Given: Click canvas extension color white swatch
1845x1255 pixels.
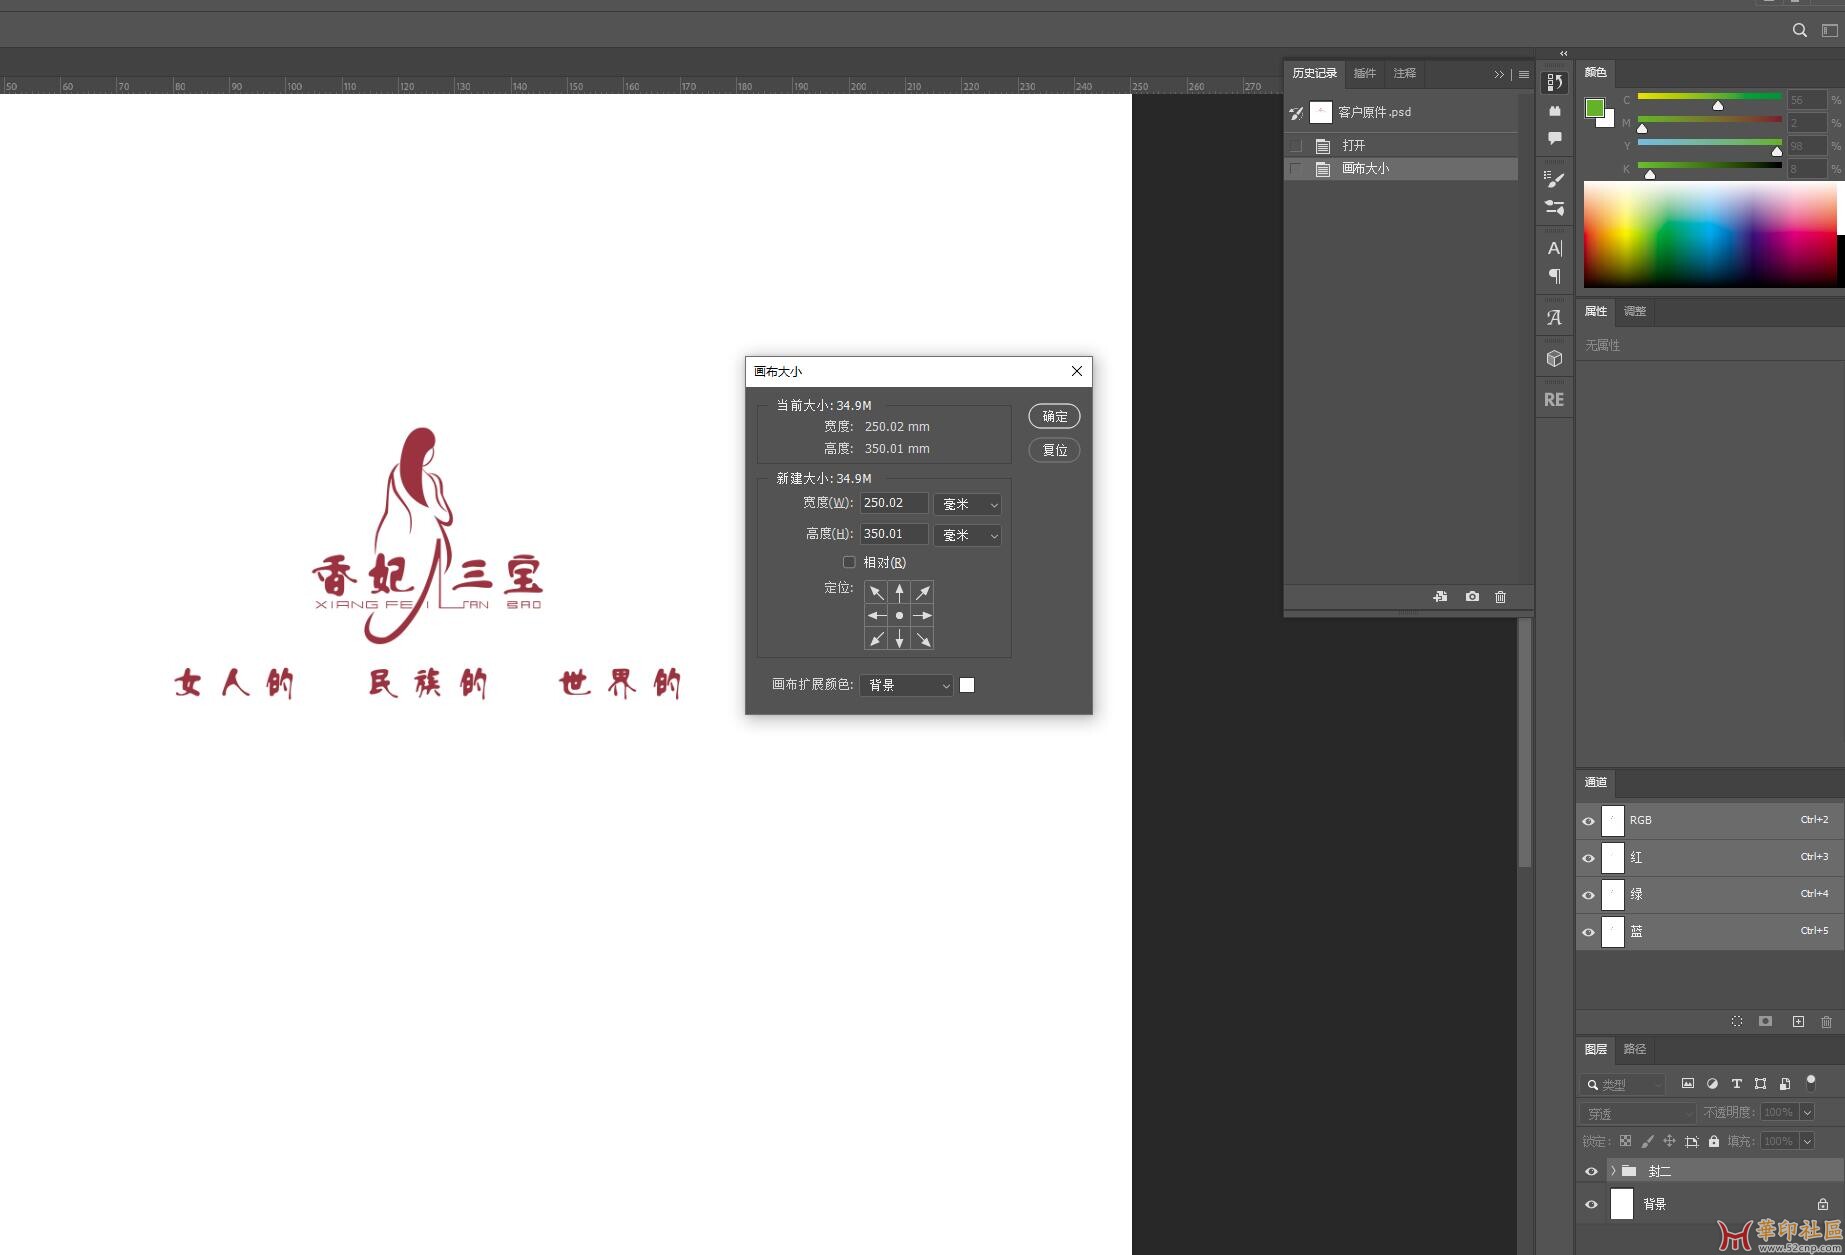Looking at the screenshot, I should click(x=967, y=685).
